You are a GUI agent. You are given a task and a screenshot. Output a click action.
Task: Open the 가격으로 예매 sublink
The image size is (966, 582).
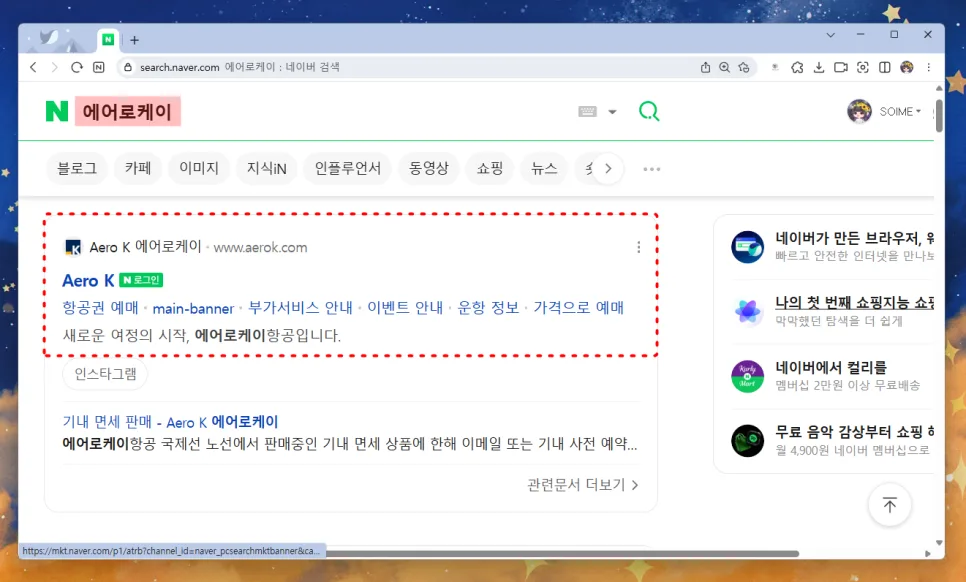pyautogui.click(x=578, y=308)
